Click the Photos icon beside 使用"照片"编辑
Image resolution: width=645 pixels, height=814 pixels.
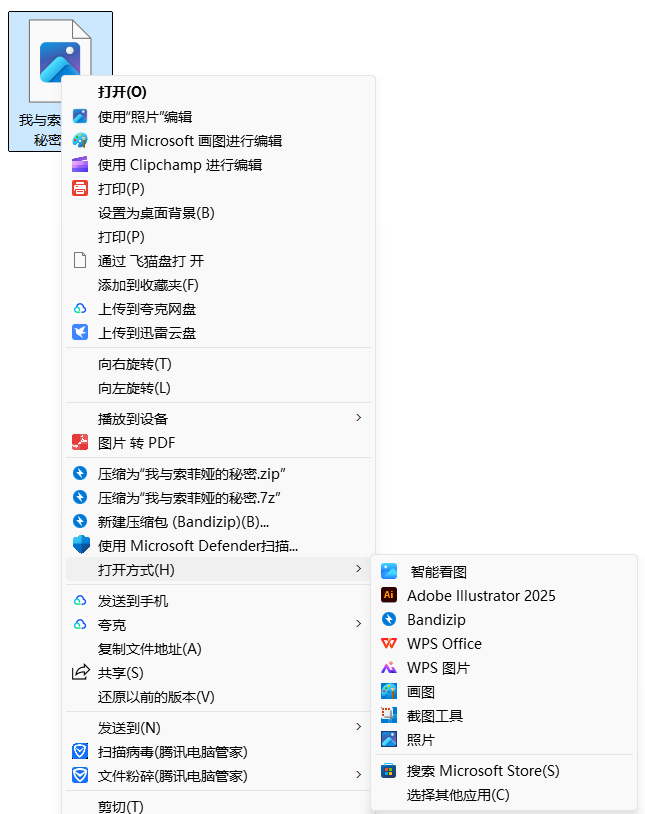[80, 116]
